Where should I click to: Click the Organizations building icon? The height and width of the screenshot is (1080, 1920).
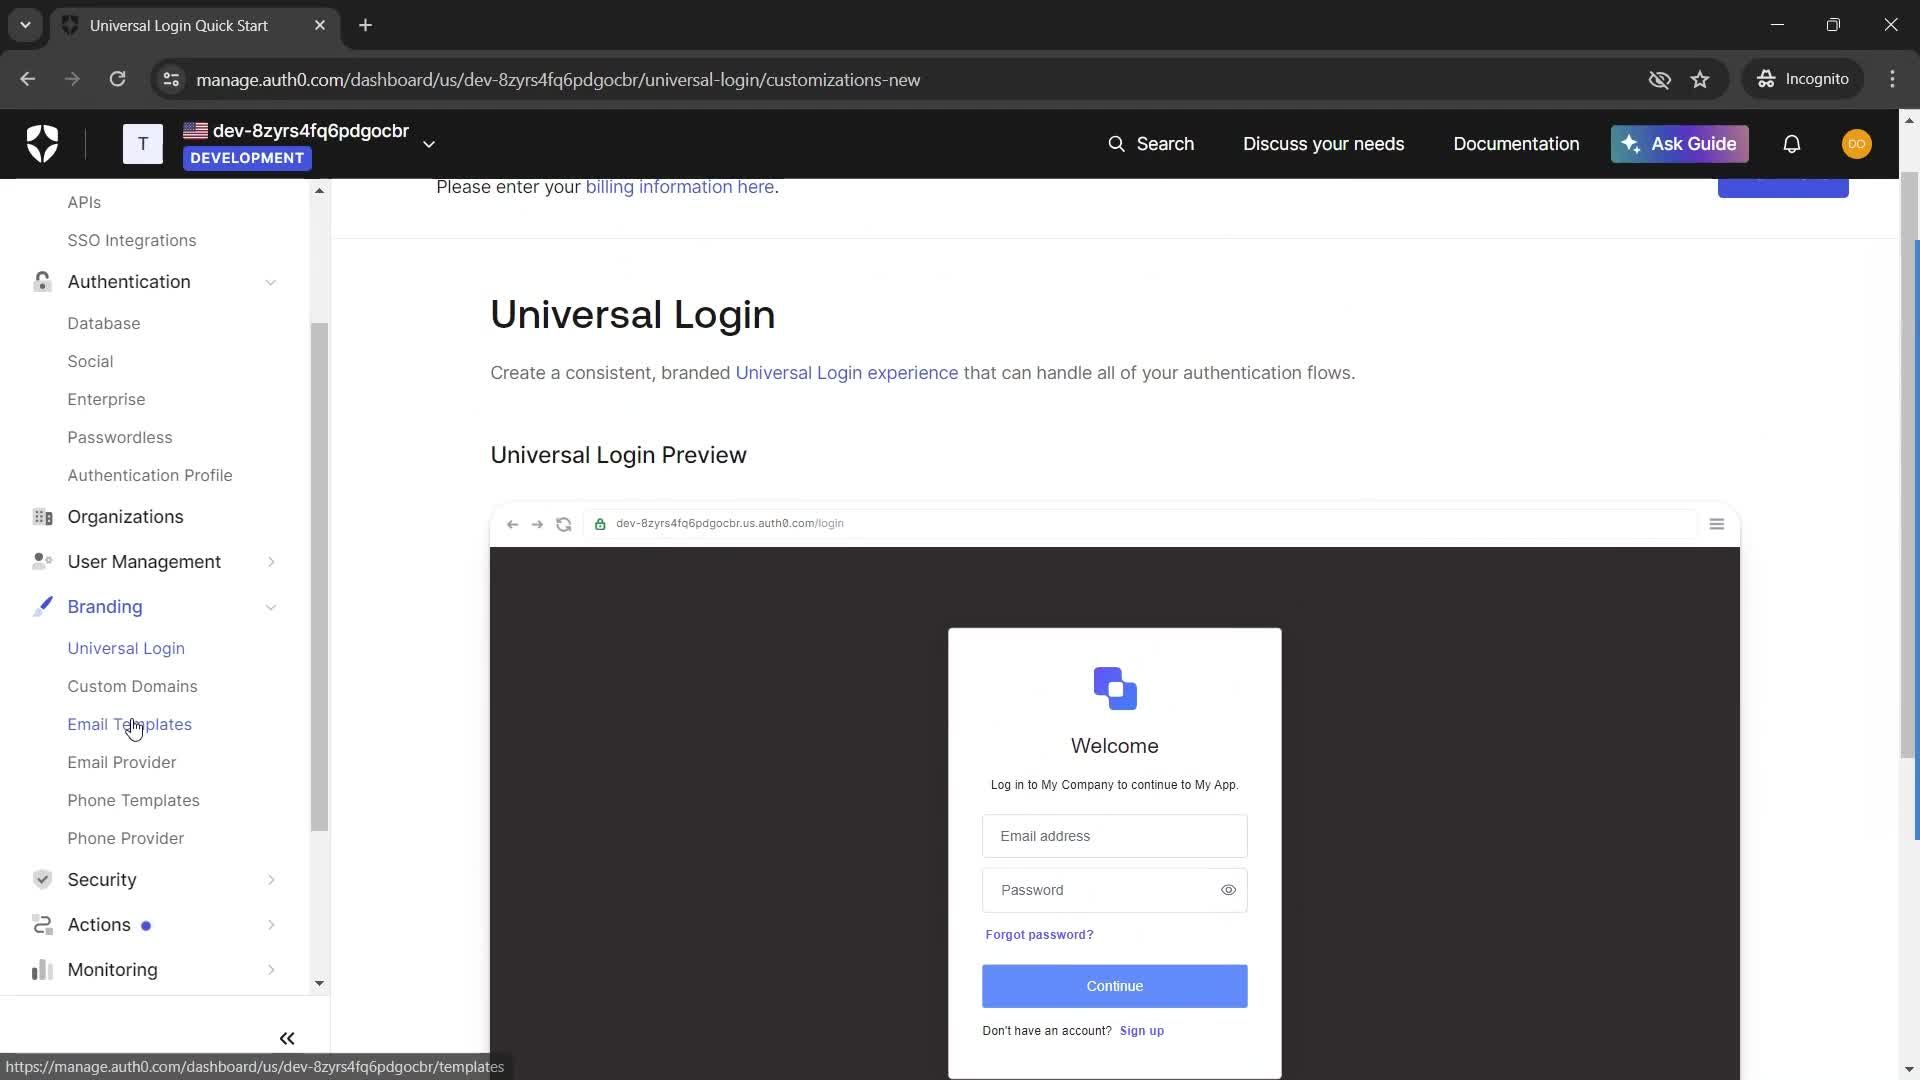pyautogui.click(x=42, y=517)
